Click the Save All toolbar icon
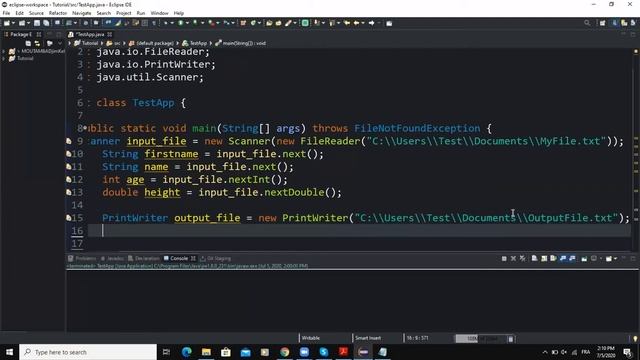The image size is (640, 360). pyautogui.click(x=46, y=23)
